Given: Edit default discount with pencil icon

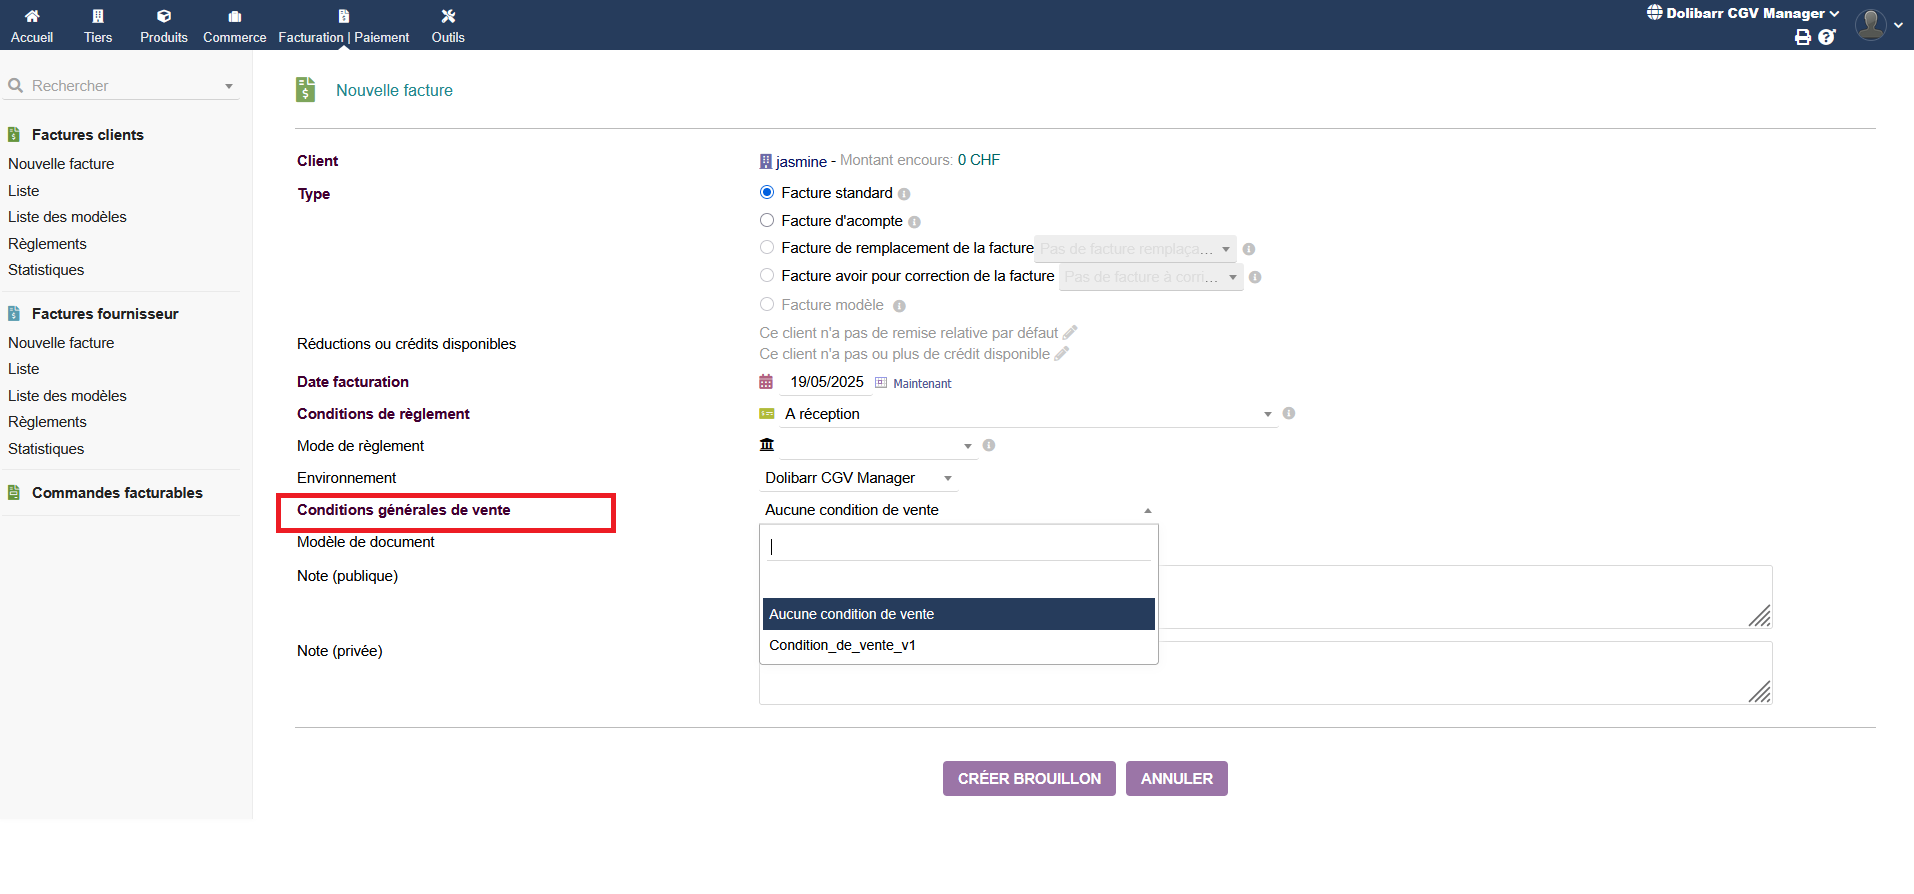Looking at the screenshot, I should coord(1070,332).
